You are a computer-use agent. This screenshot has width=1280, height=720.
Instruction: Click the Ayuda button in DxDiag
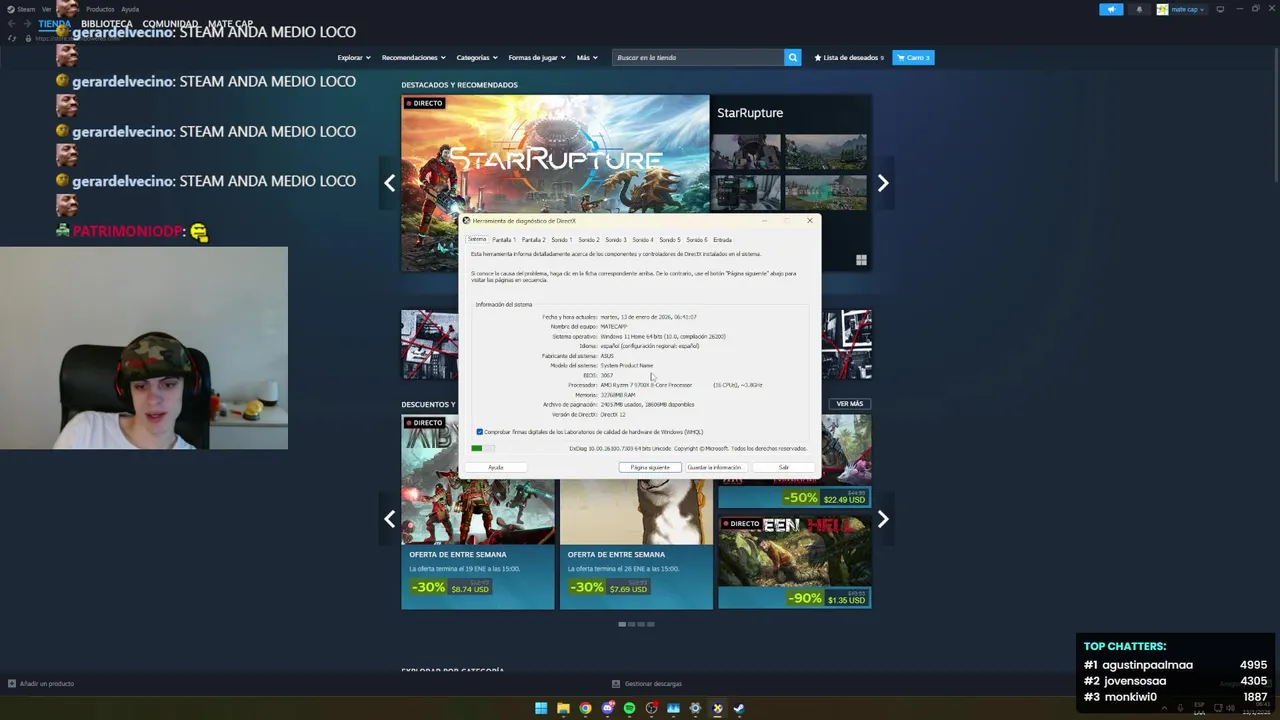click(495, 467)
